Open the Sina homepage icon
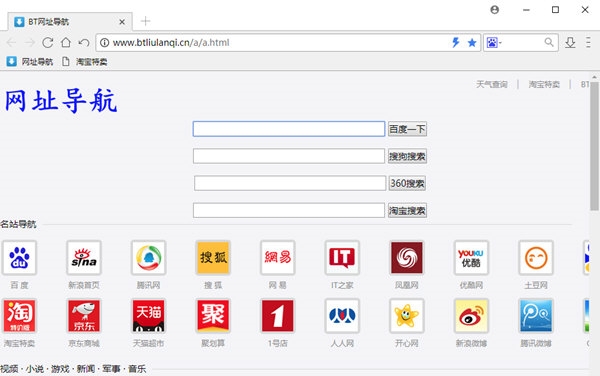The width and height of the screenshot is (600, 376). 84,257
